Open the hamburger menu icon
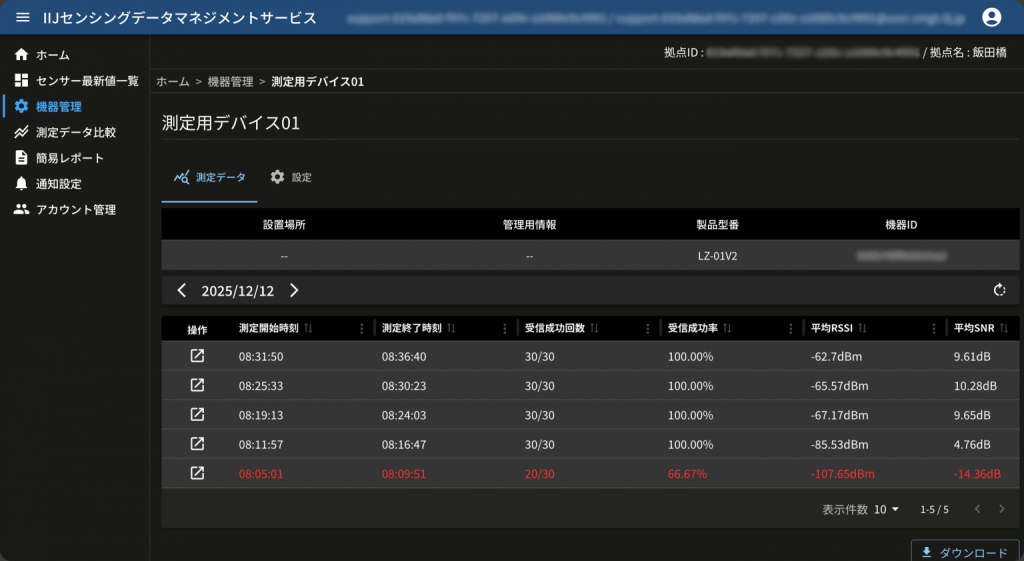The width and height of the screenshot is (1024, 561). [x=23, y=17]
